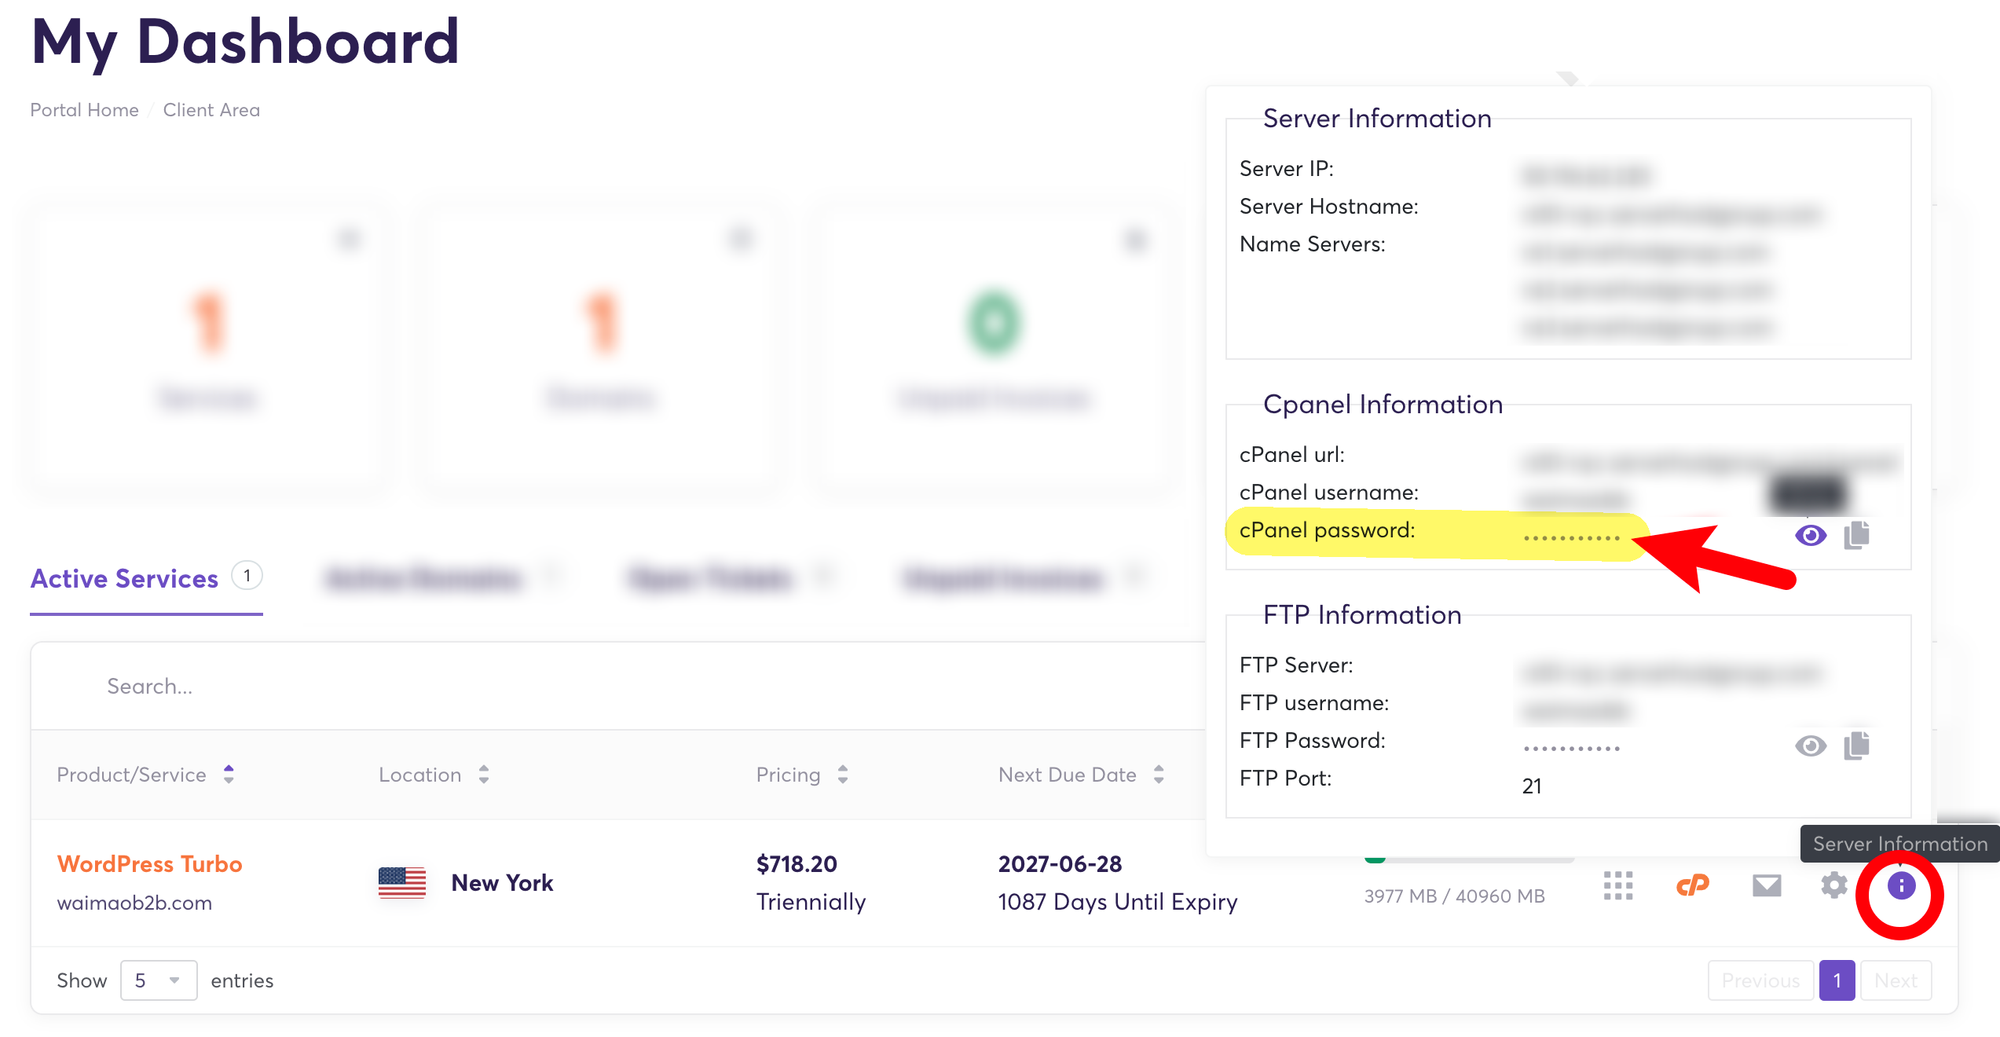Click the Server Information info icon
2000x1037 pixels.
1900,886
